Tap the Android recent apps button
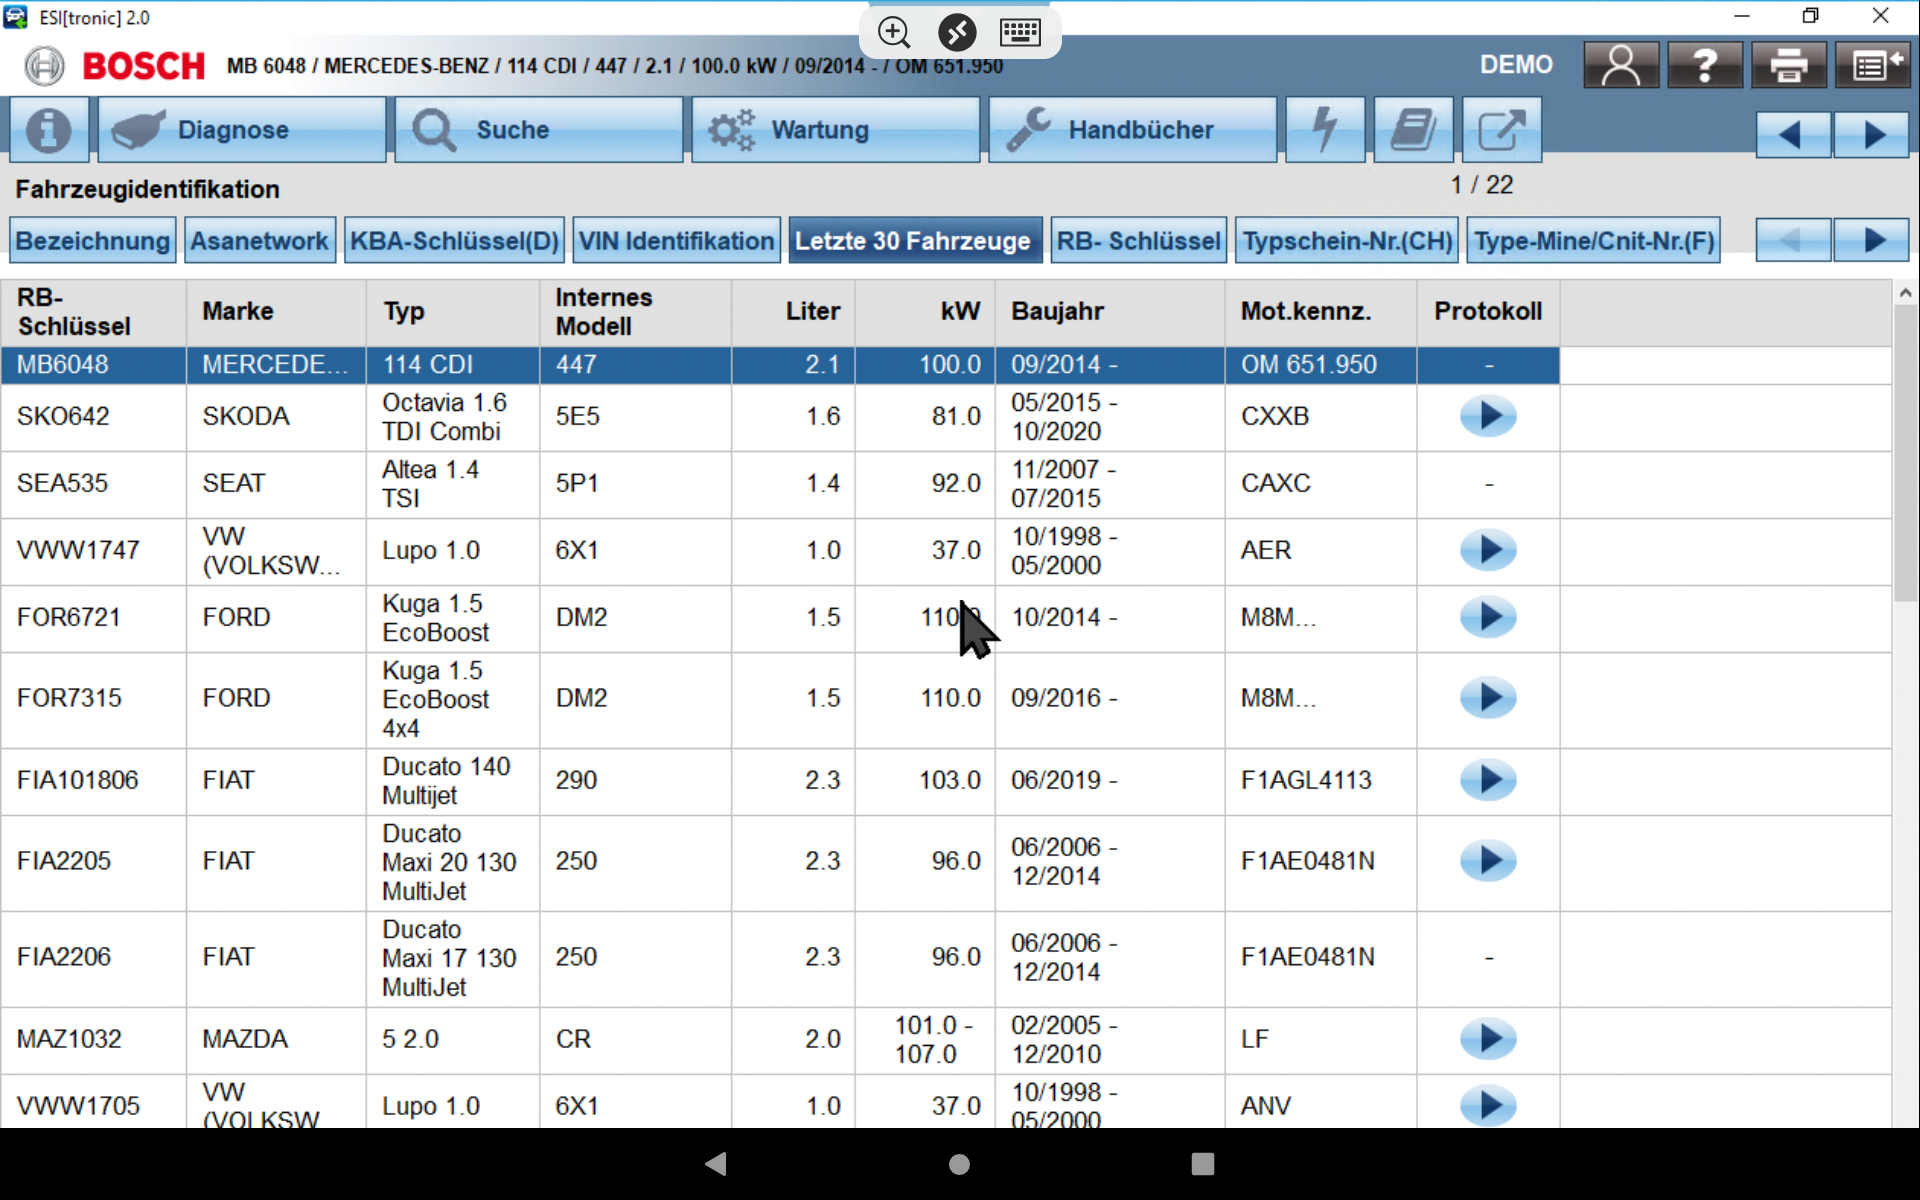 (1203, 1164)
